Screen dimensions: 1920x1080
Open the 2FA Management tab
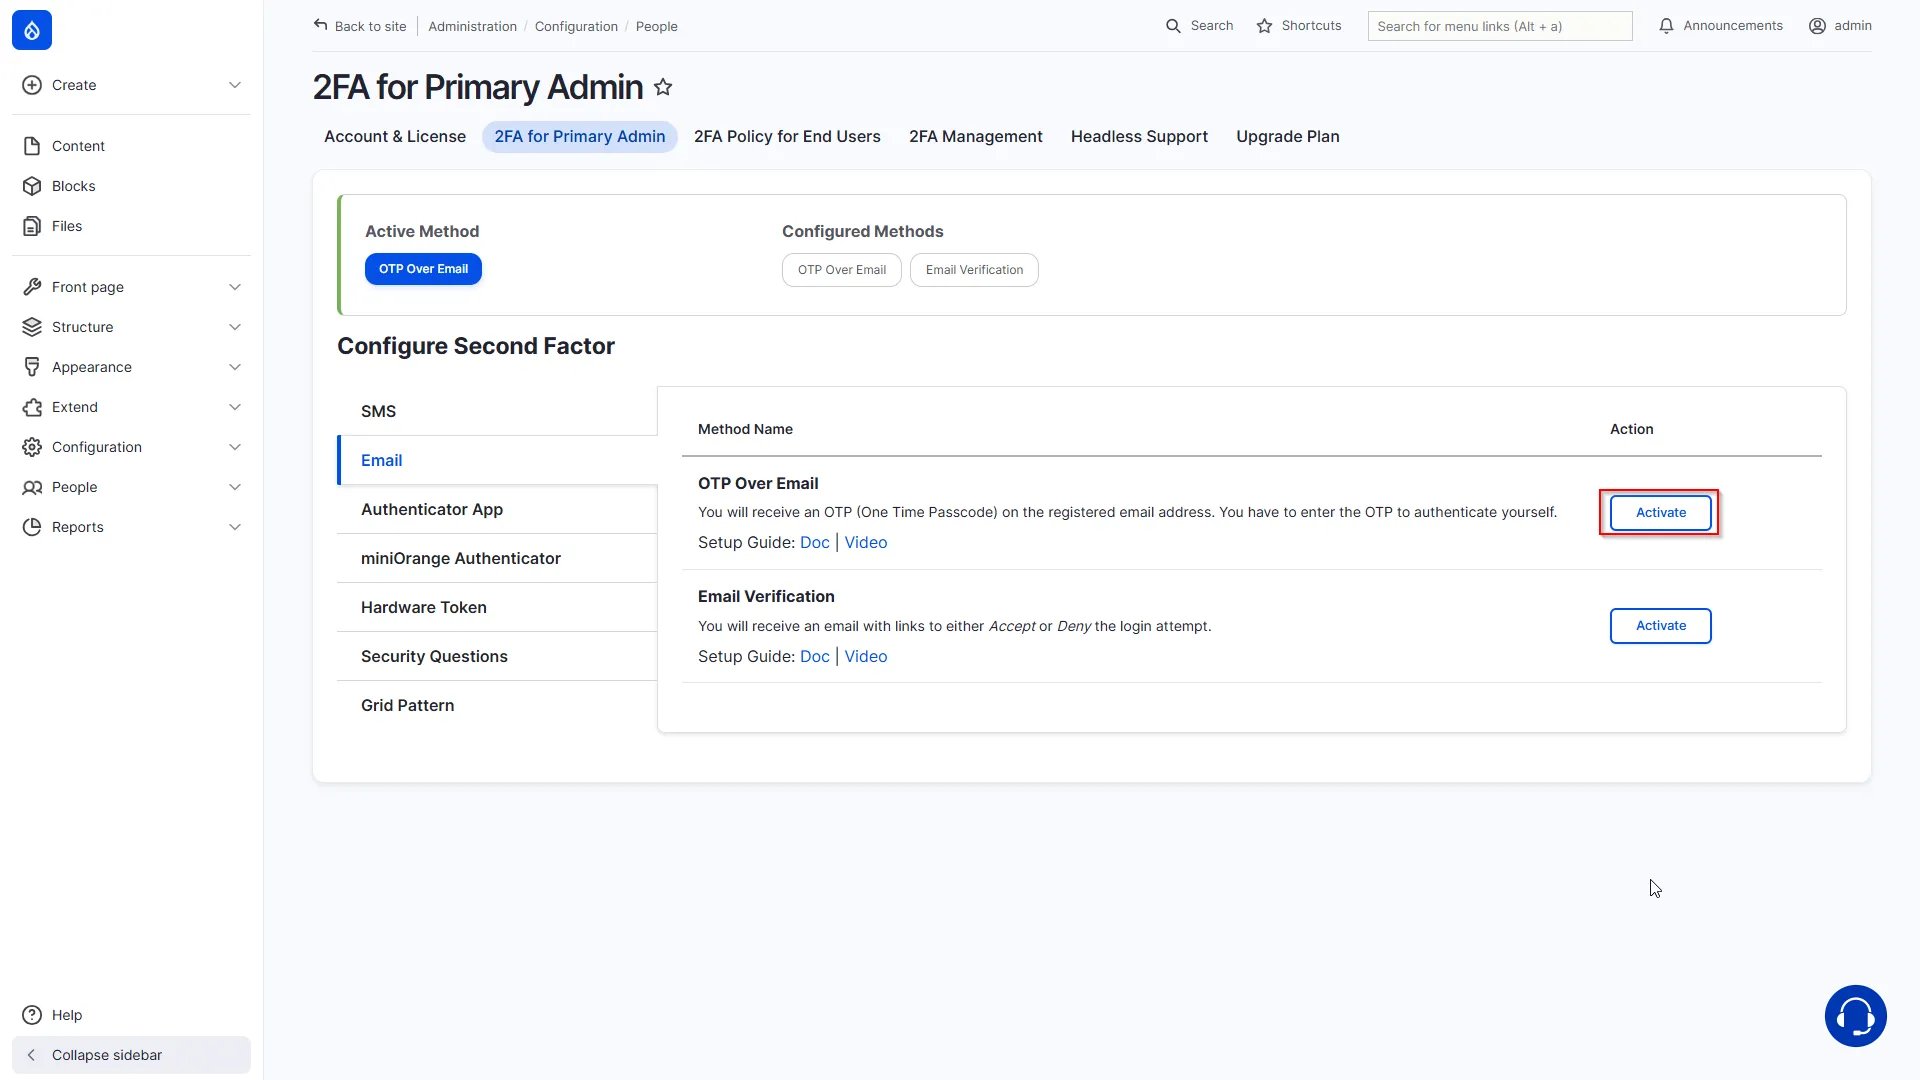tap(975, 137)
